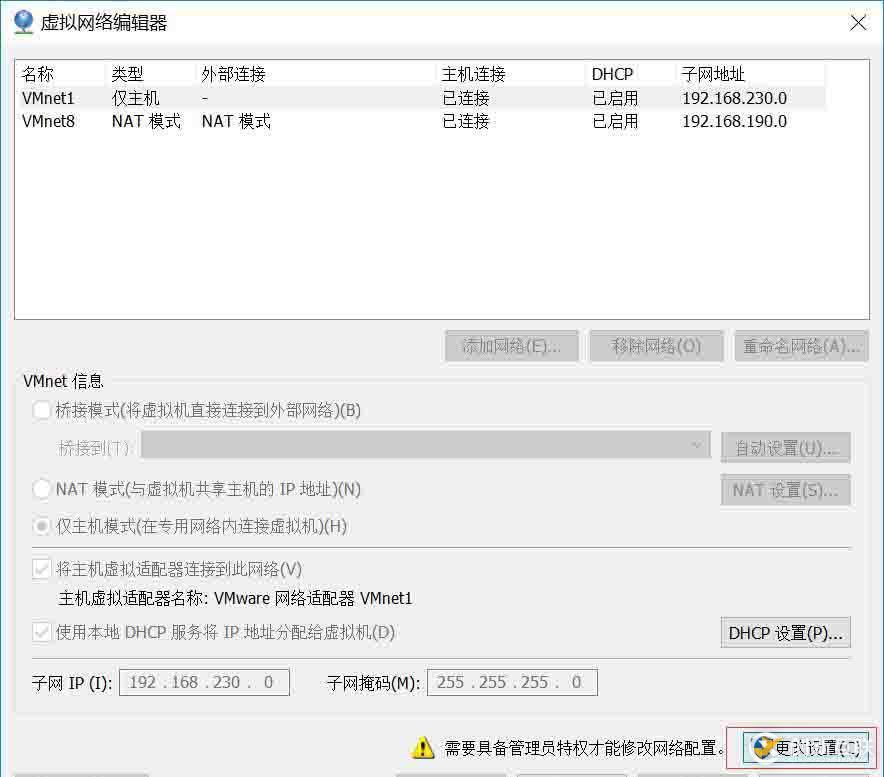This screenshot has height=777, width=884.
Task: Toggle 使用本地DHCP服务 checkbox
Action: click(x=40, y=632)
